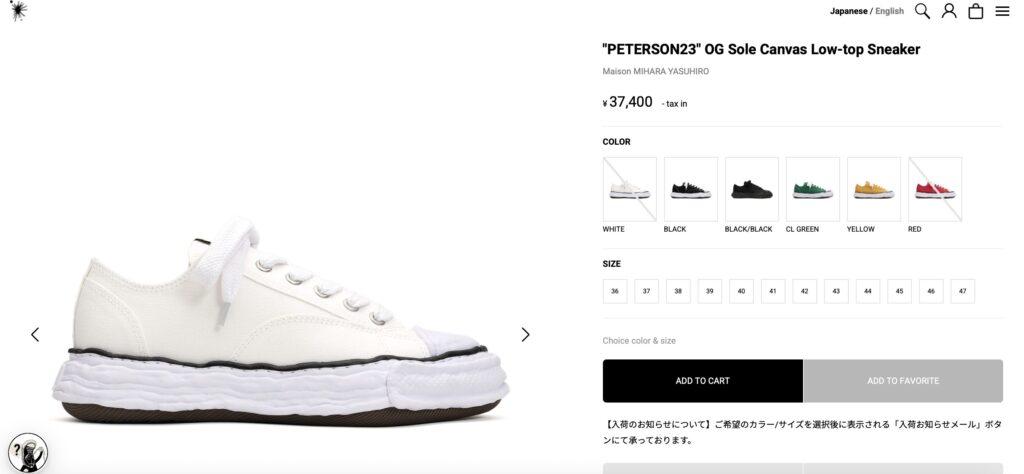
Task: Select size 36
Action: (615, 291)
